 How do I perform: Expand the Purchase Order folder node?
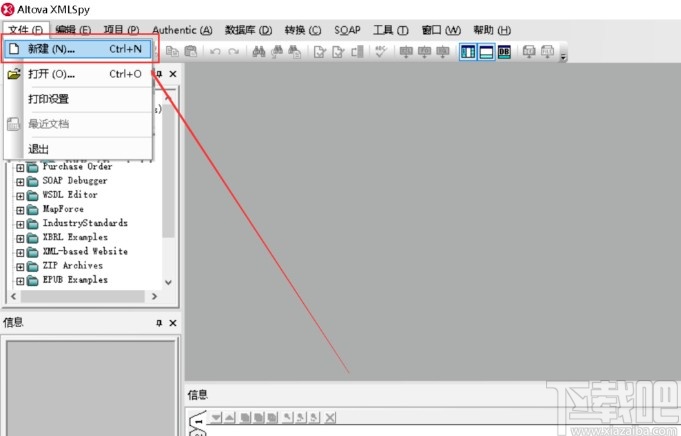[x=20, y=168]
